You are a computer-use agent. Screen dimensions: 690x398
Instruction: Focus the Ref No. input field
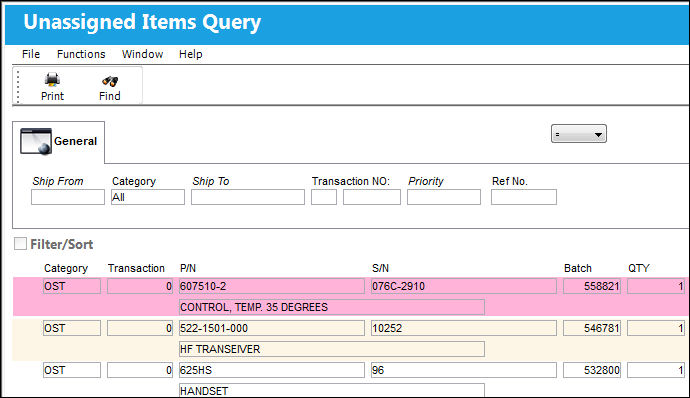[524, 197]
